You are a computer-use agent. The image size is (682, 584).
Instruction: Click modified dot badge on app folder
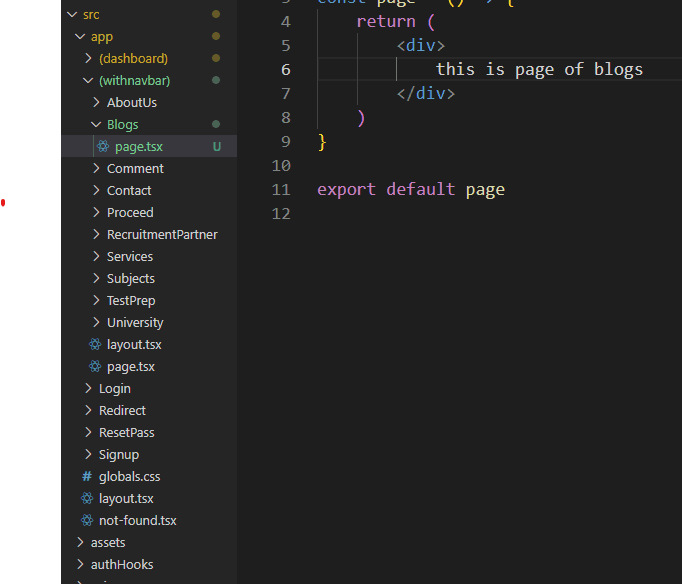[216, 36]
